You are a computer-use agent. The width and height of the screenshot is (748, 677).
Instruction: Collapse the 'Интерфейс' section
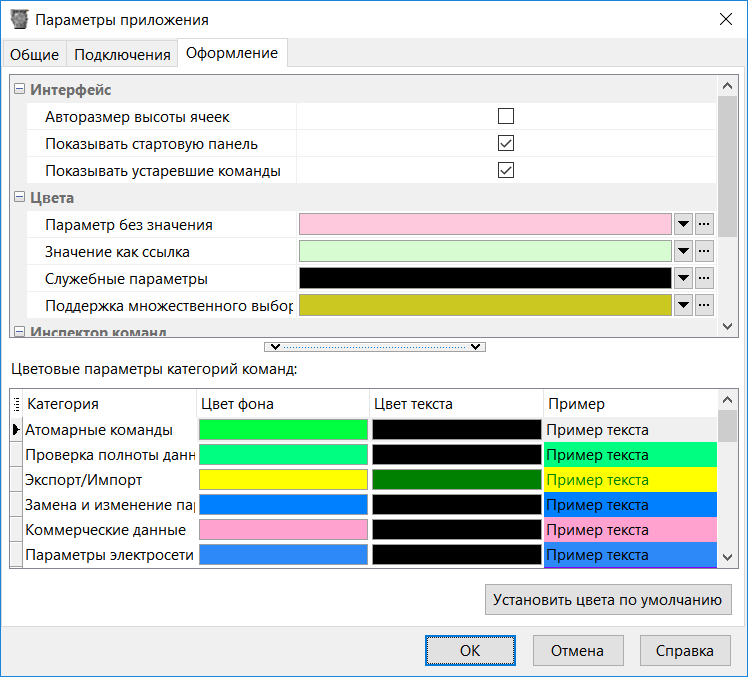pyautogui.click(x=19, y=90)
